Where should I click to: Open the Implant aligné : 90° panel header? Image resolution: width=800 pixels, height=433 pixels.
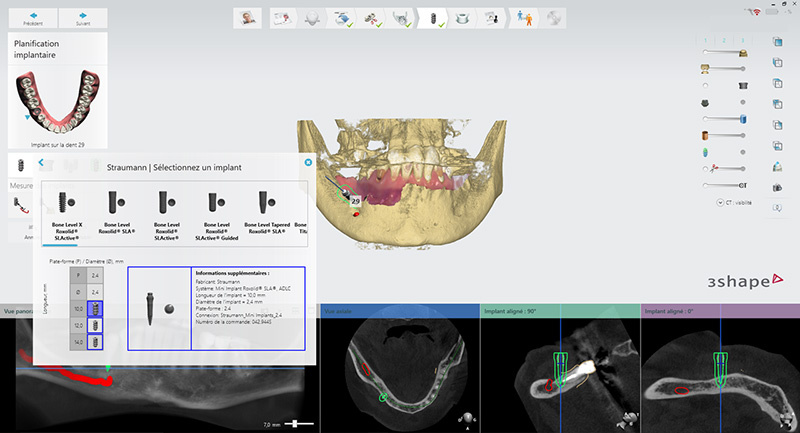560,311
